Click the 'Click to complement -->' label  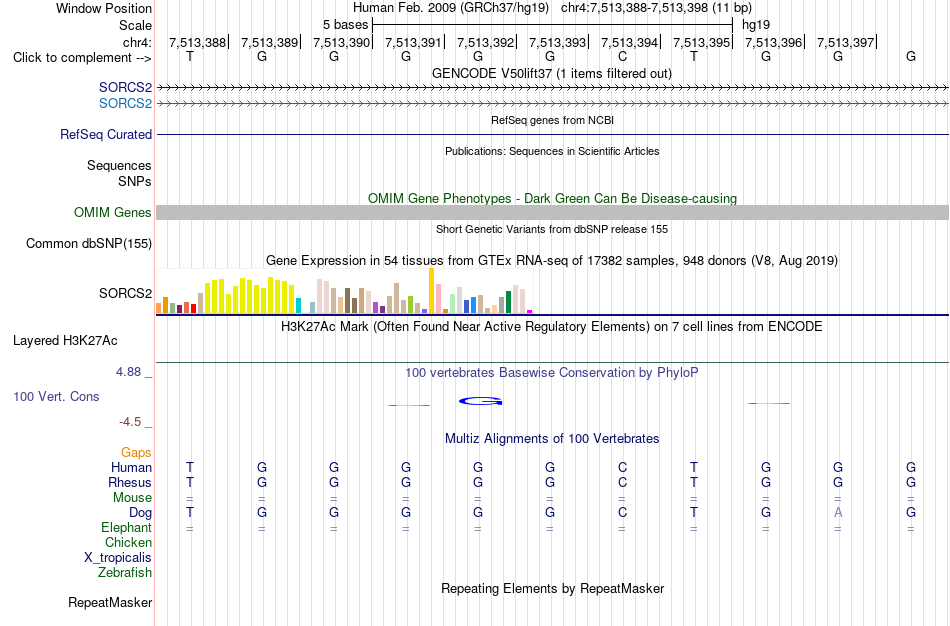pyautogui.click(x=82, y=58)
